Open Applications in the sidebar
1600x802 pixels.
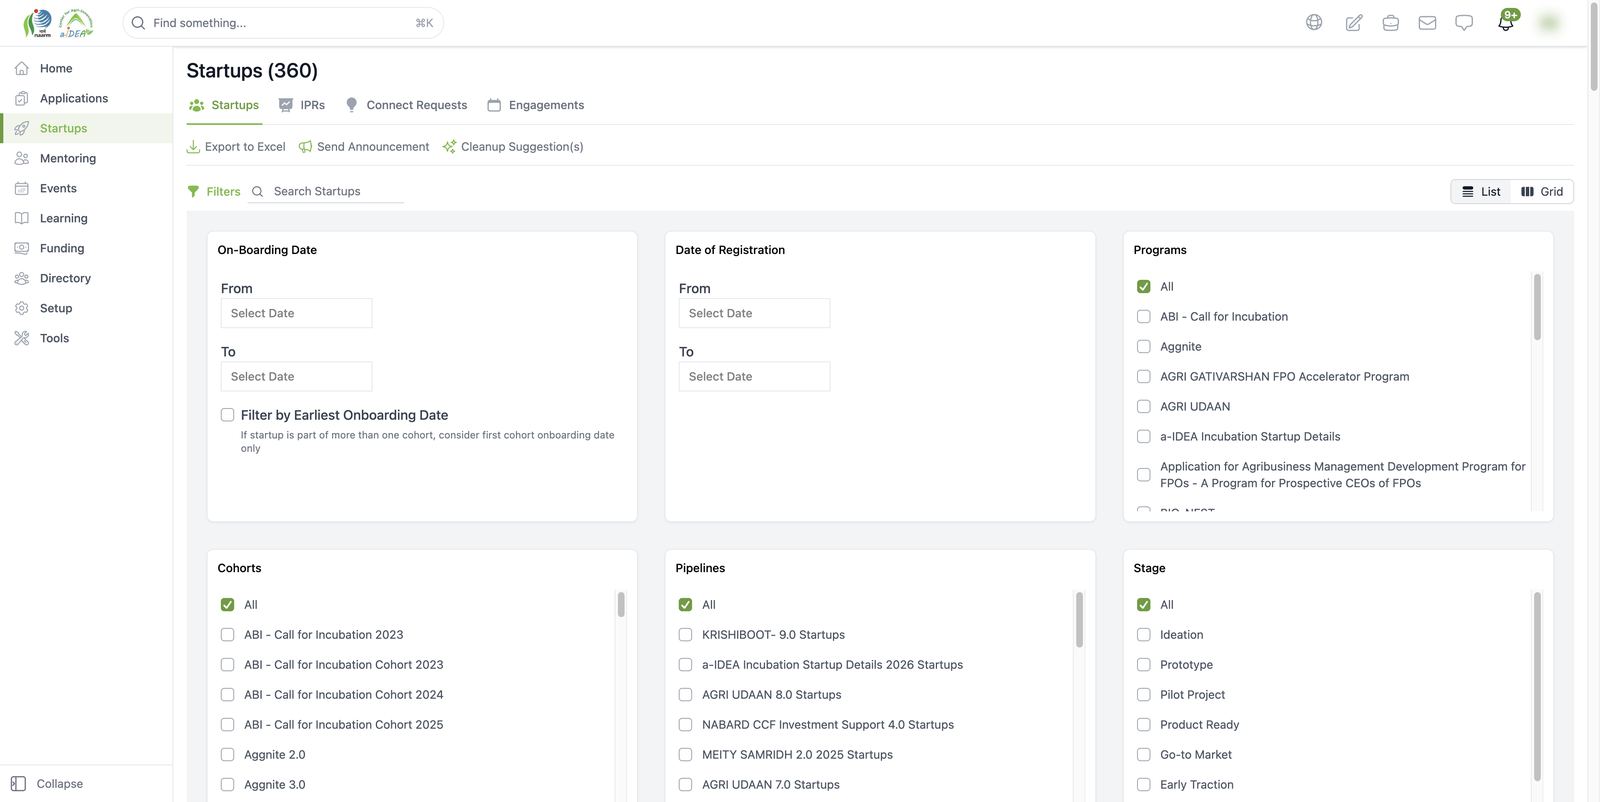86,98
